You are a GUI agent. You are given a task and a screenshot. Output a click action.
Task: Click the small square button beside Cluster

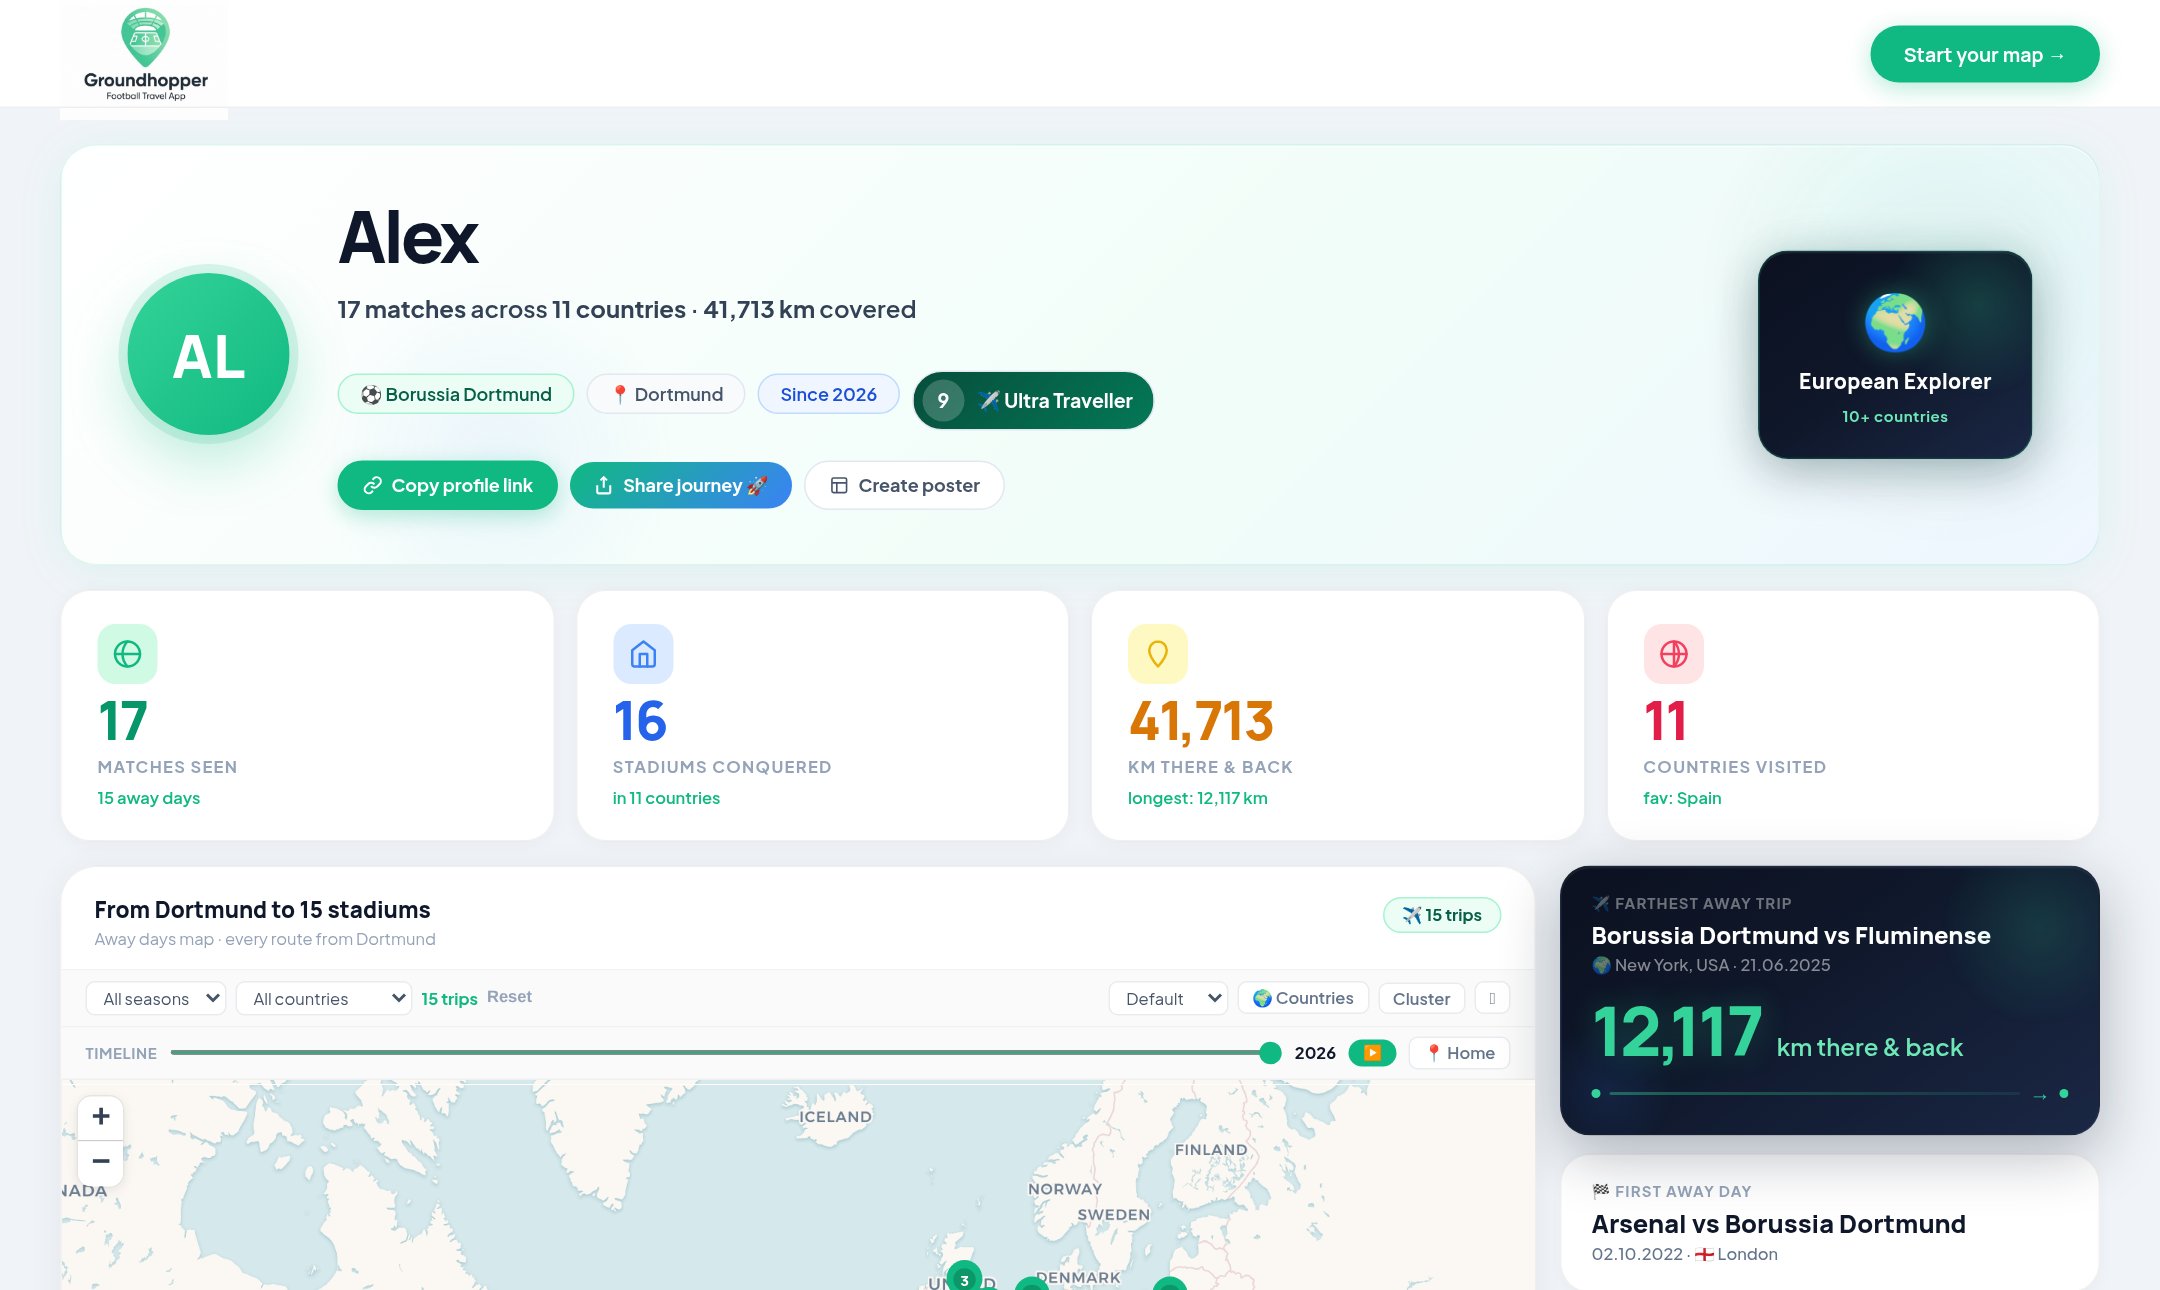tap(1492, 998)
